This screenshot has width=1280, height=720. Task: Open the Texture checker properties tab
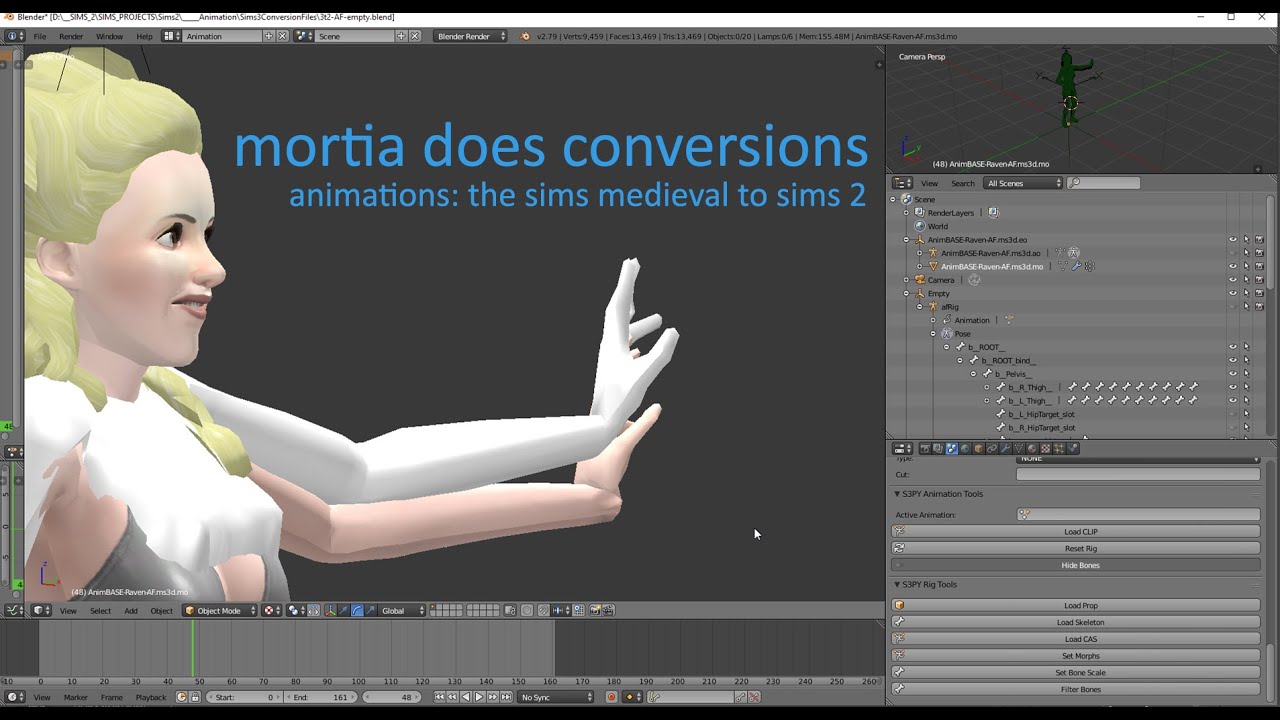[x=1046, y=449]
